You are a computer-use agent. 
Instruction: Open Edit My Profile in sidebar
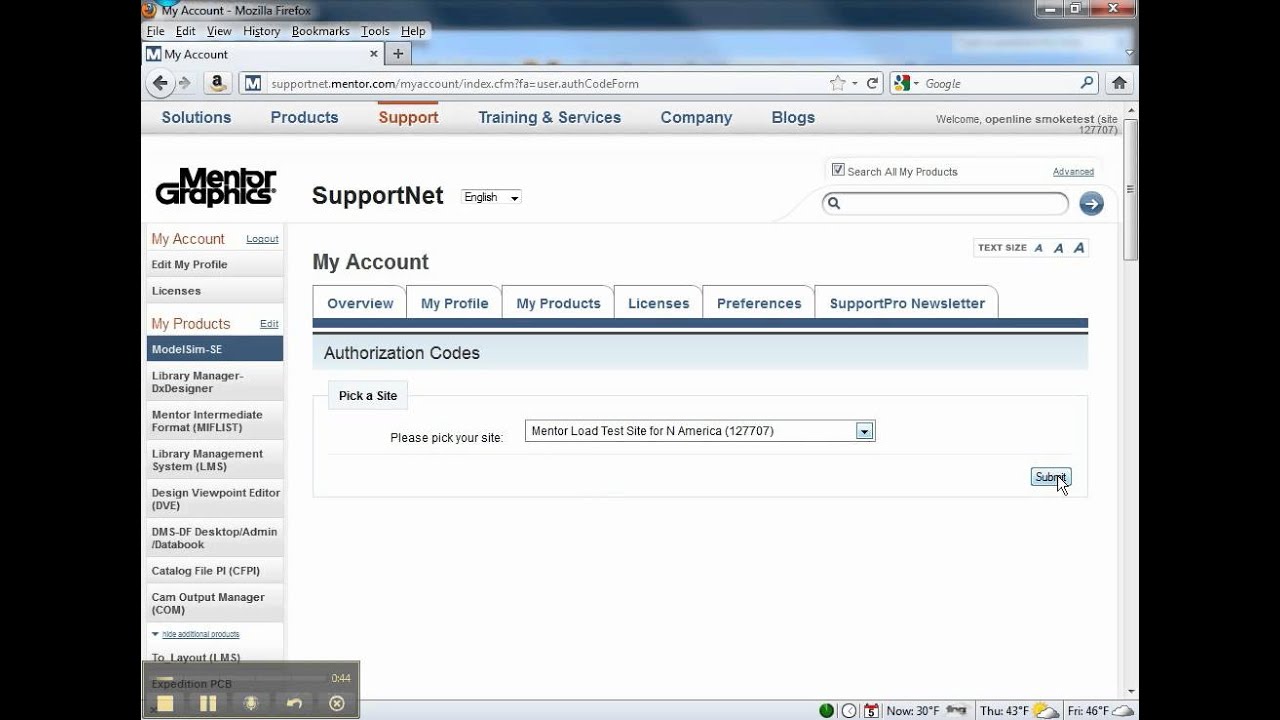(x=214, y=265)
